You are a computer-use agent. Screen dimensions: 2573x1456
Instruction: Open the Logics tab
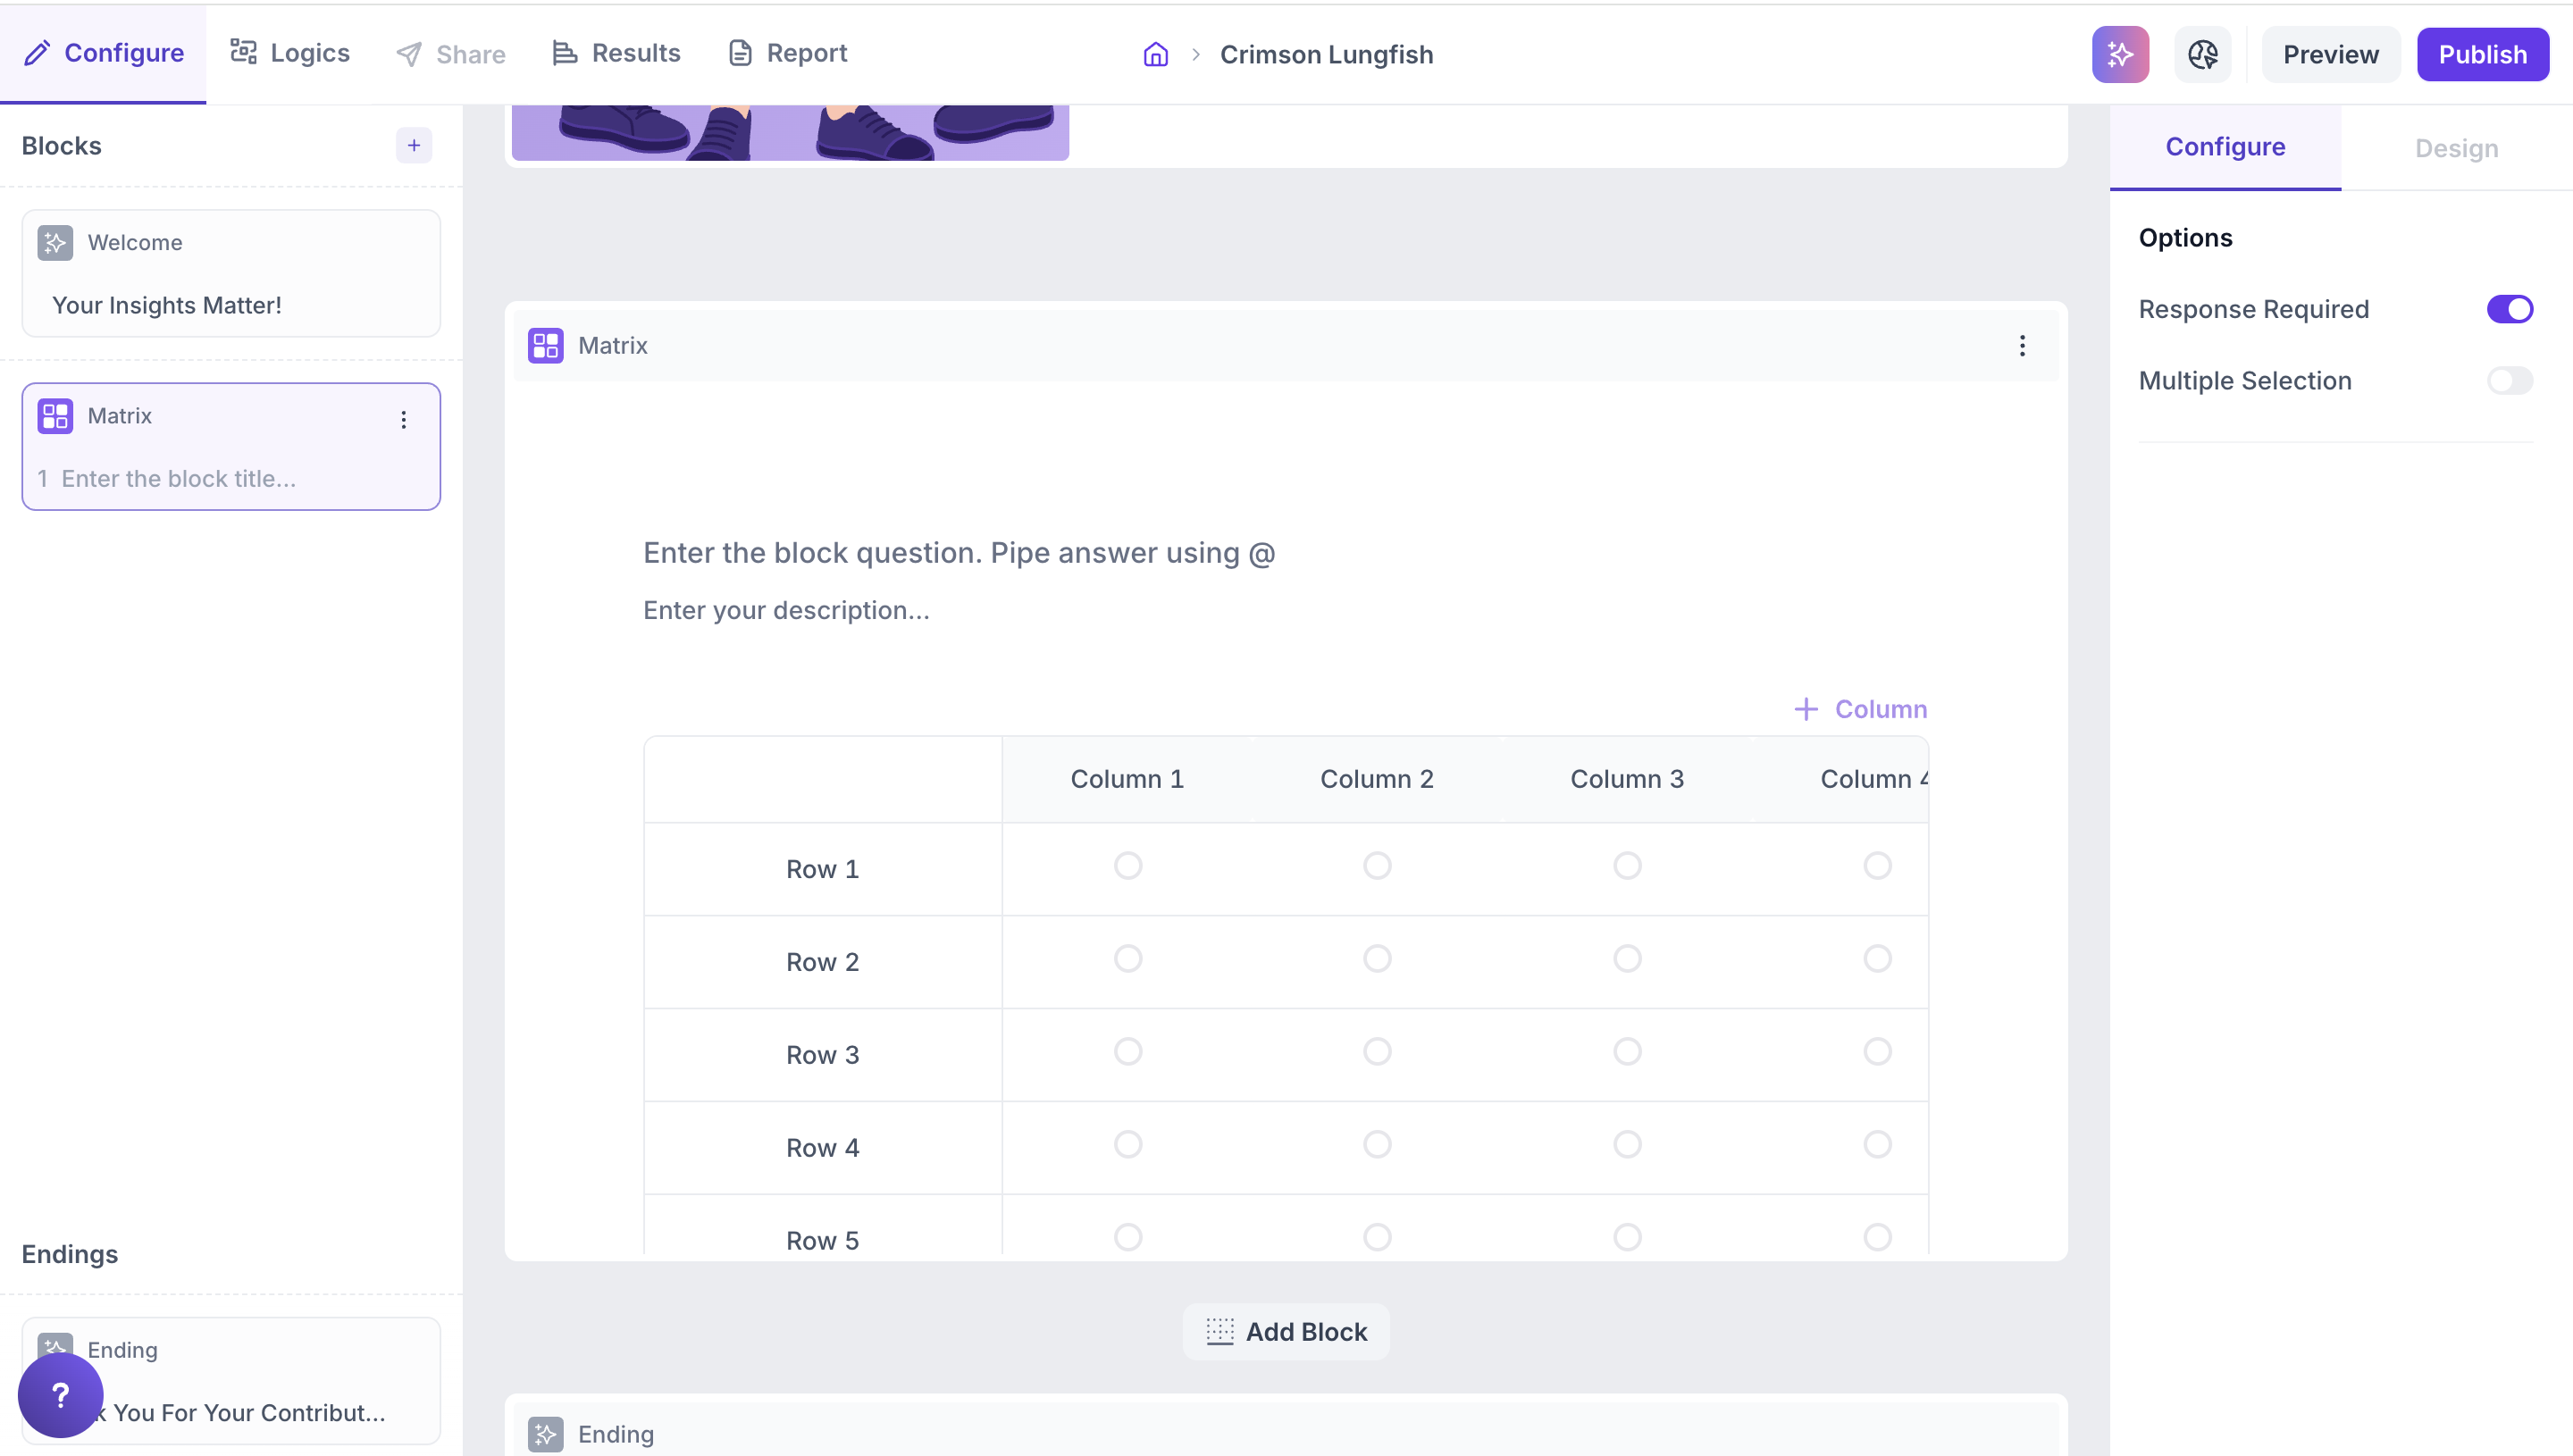(290, 53)
